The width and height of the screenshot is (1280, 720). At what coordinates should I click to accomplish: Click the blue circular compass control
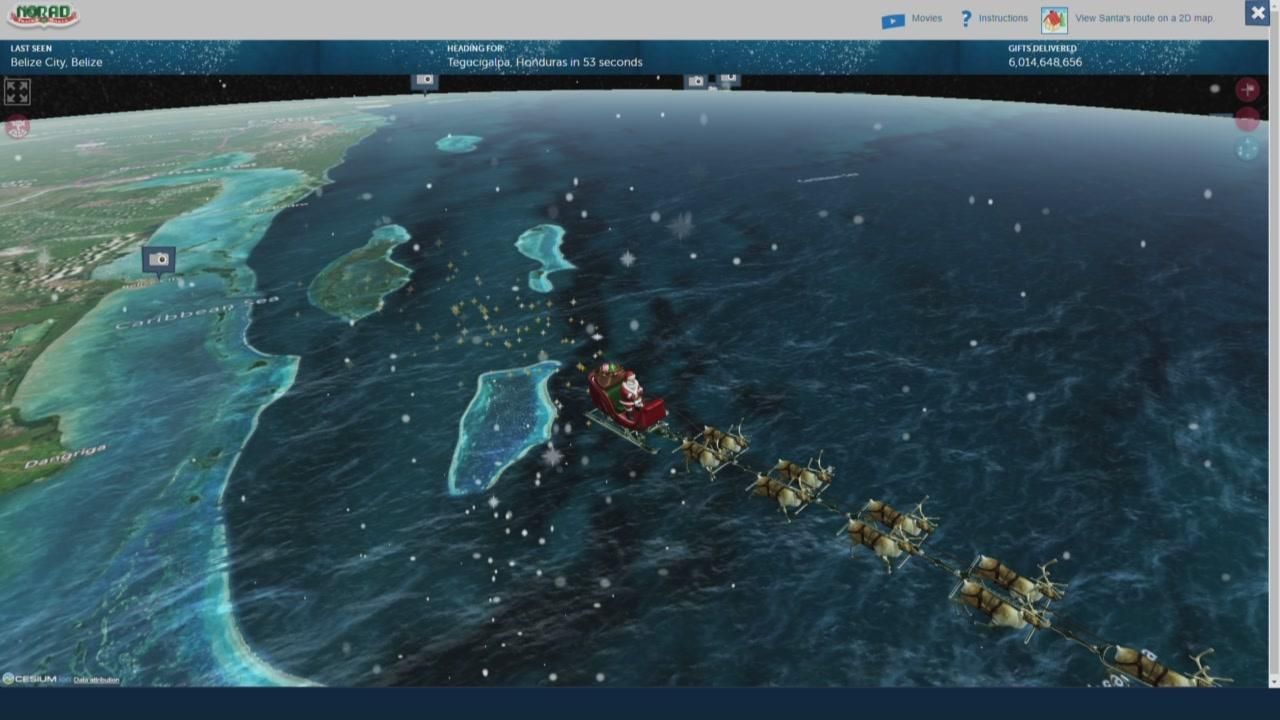[x=1247, y=149]
